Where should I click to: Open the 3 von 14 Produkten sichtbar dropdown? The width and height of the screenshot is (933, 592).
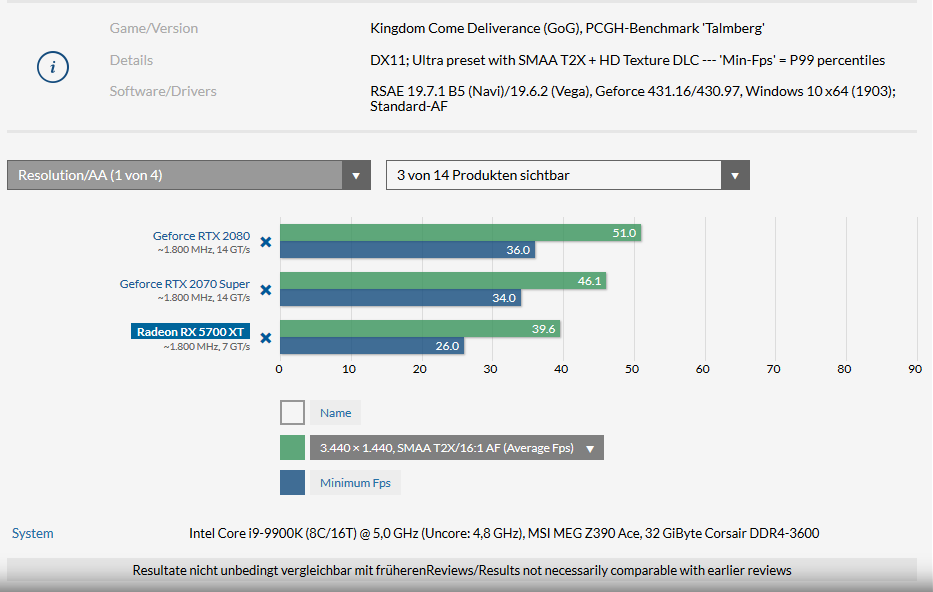pyautogui.click(x=568, y=175)
